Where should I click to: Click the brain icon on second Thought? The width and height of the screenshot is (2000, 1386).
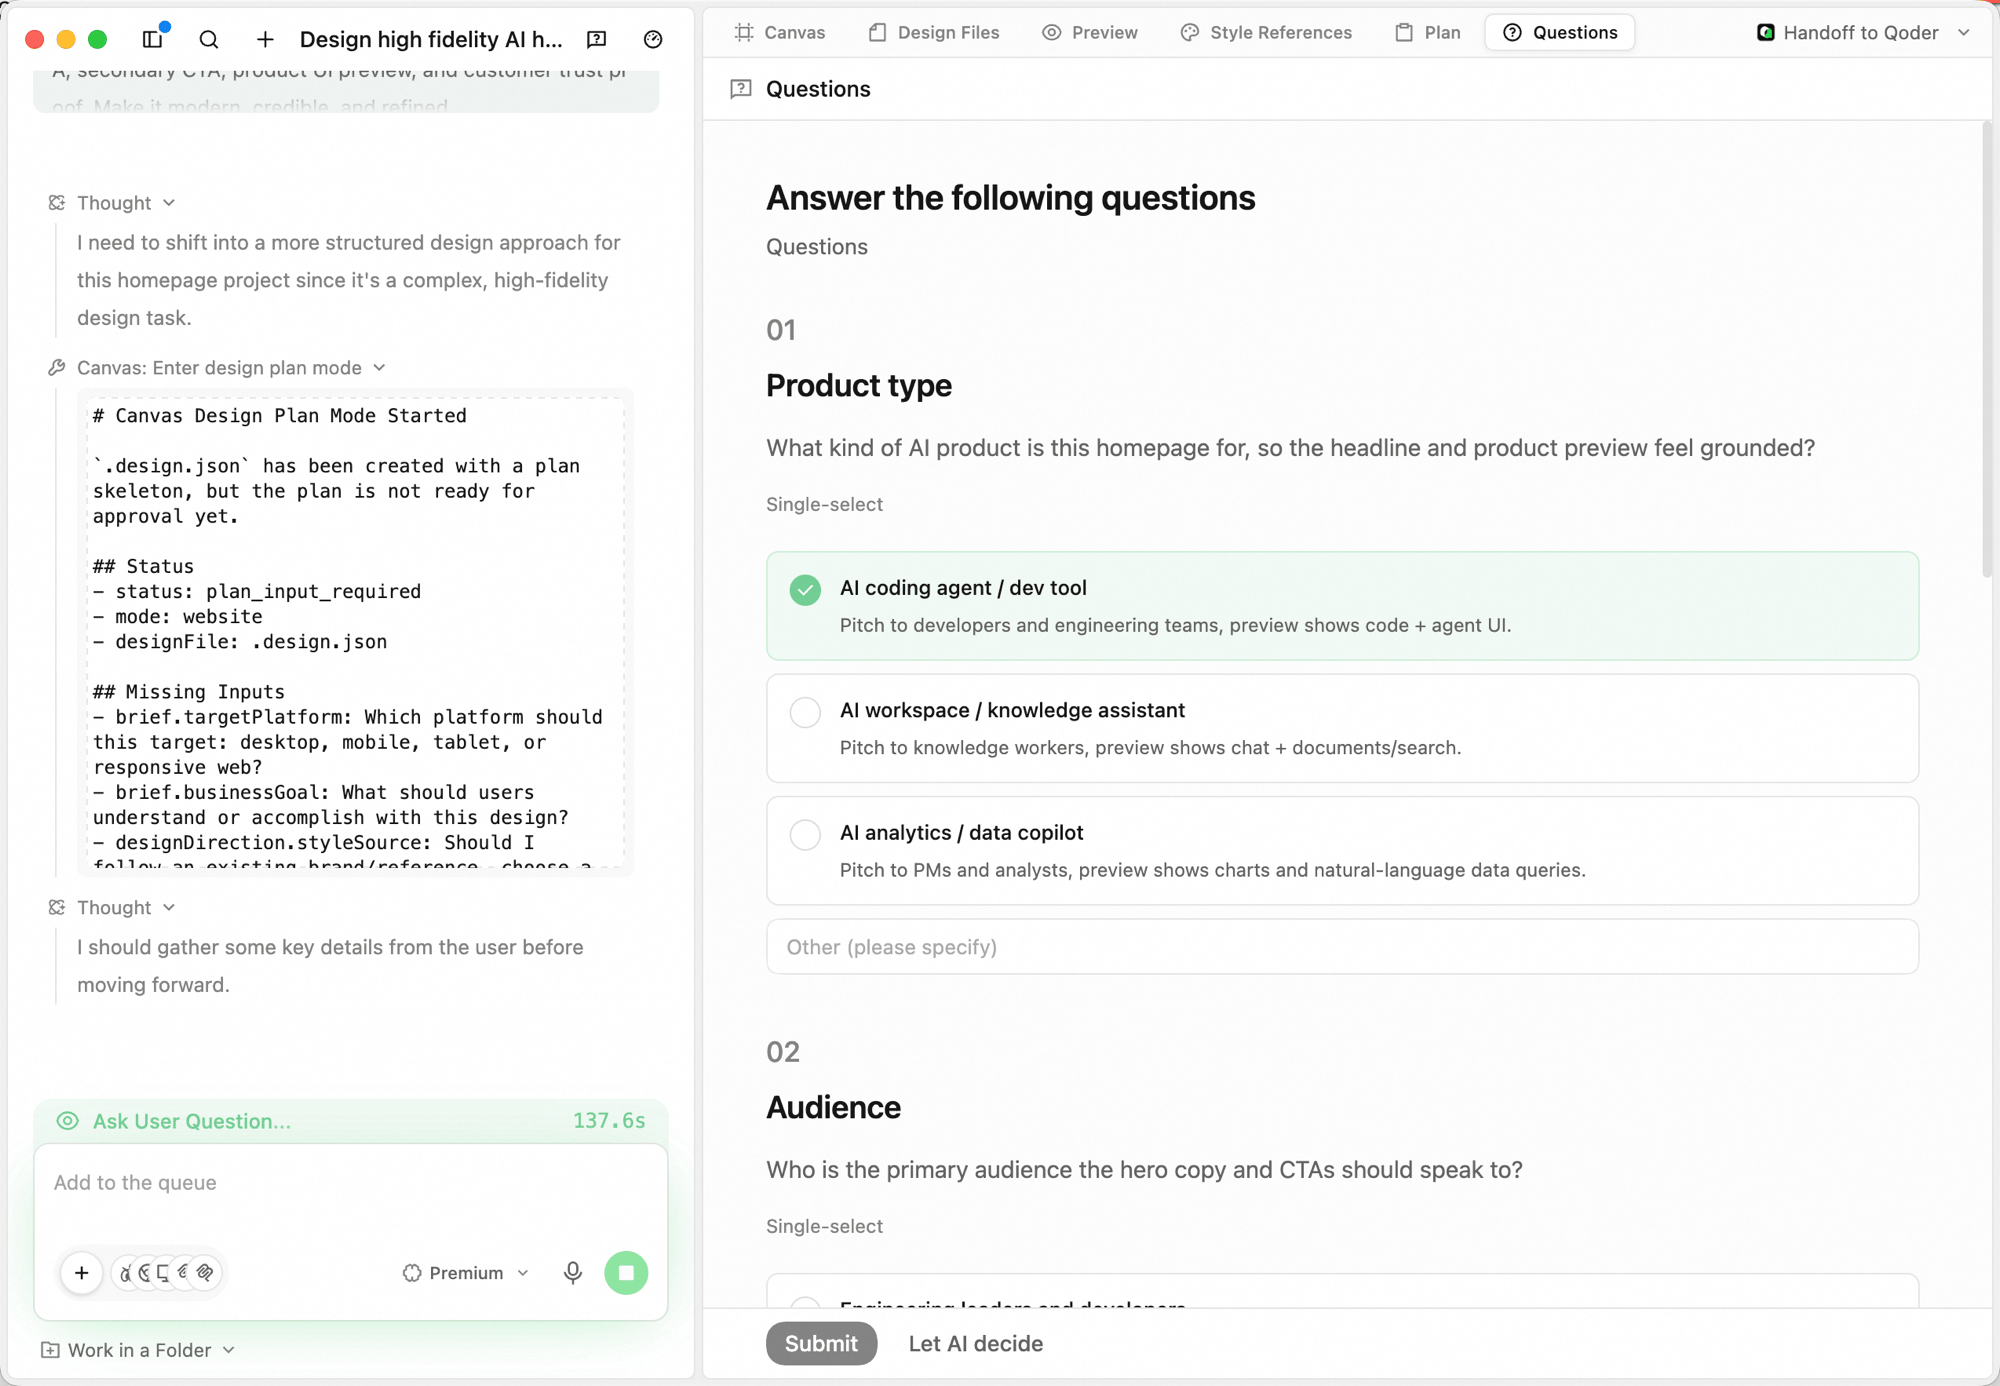[x=57, y=907]
